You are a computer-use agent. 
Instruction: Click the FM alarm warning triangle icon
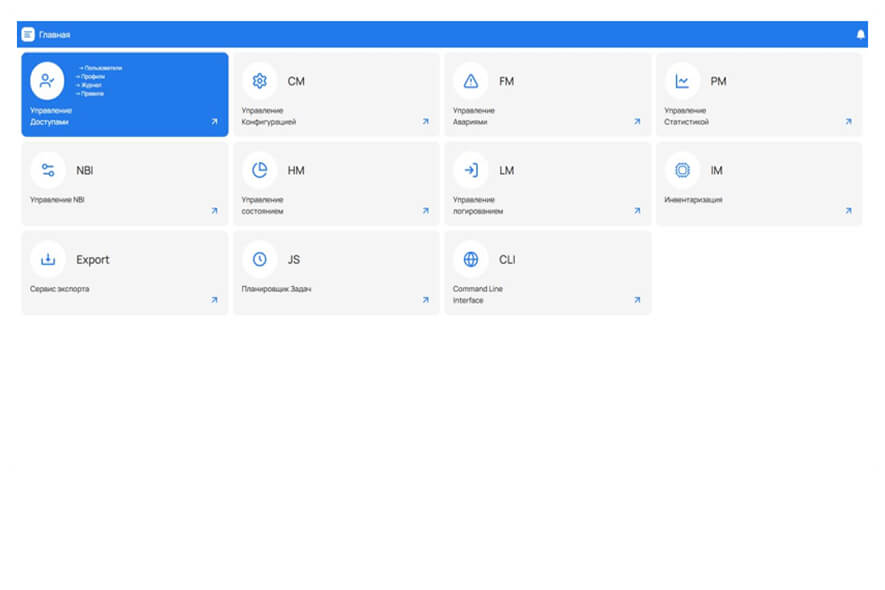tap(471, 81)
